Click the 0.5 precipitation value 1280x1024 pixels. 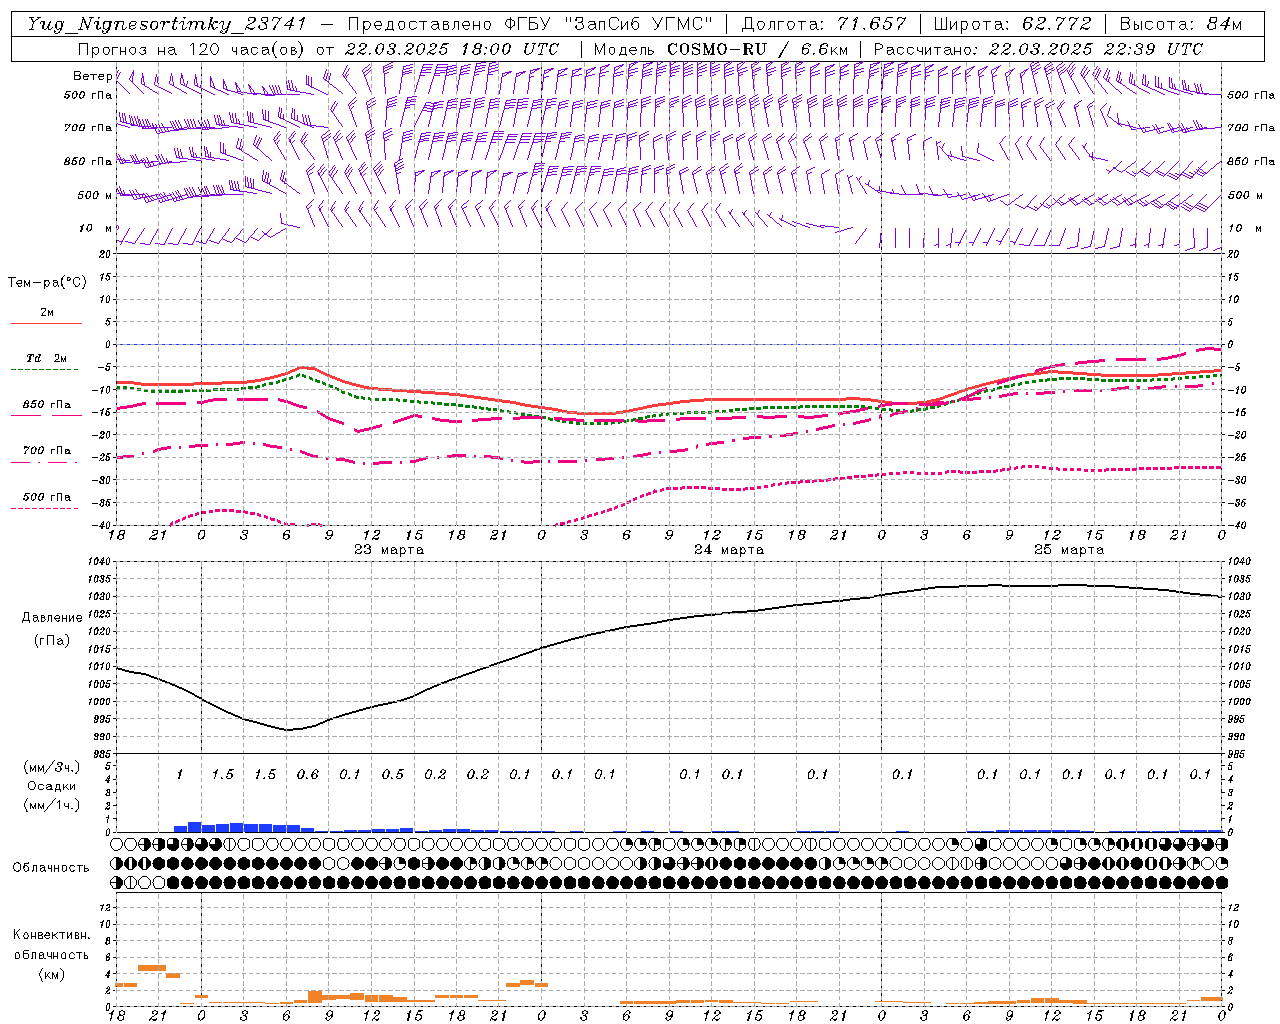click(x=392, y=774)
